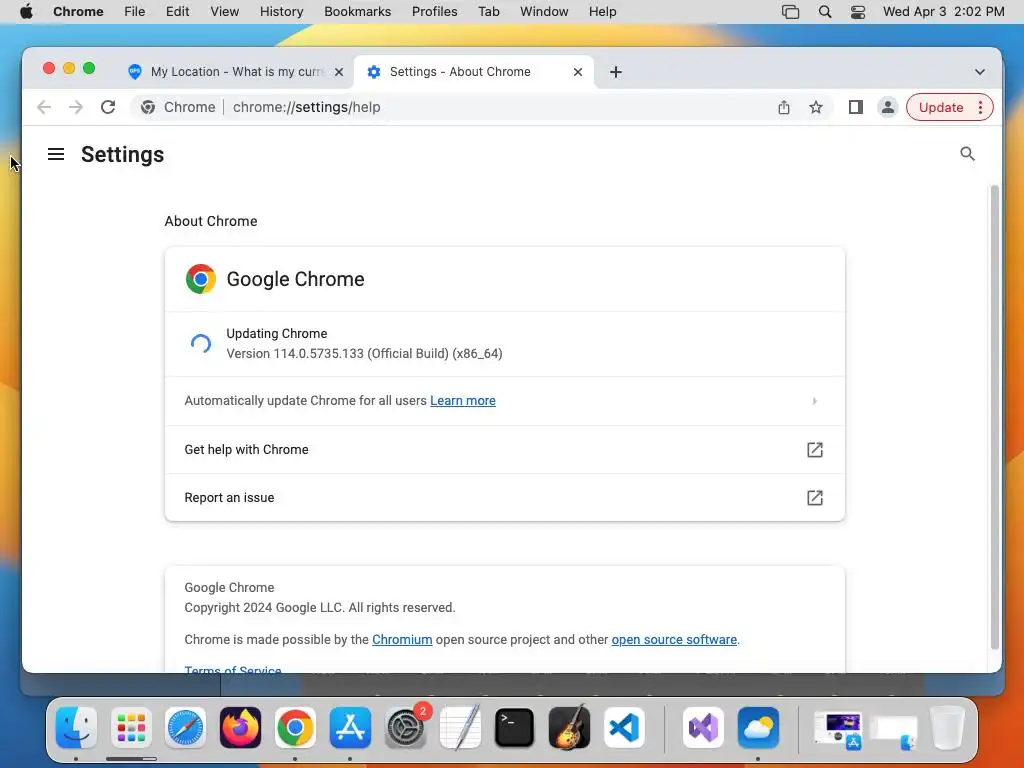Open the tab search dropdown chevron
The width and height of the screenshot is (1024, 768).
click(x=980, y=72)
